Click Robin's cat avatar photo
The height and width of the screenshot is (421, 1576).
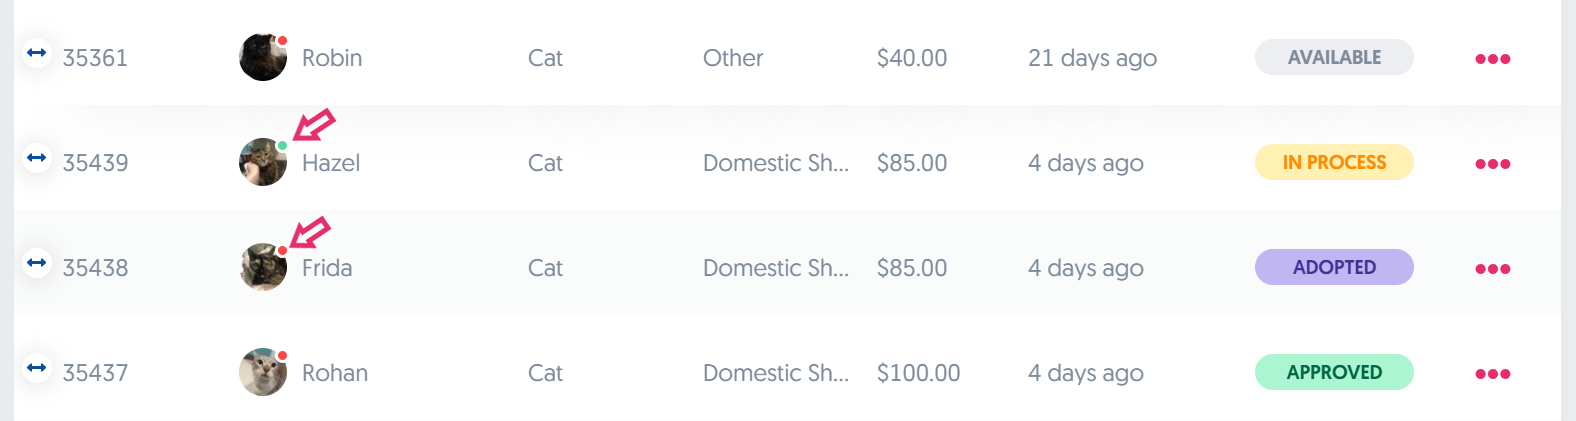click(x=263, y=58)
